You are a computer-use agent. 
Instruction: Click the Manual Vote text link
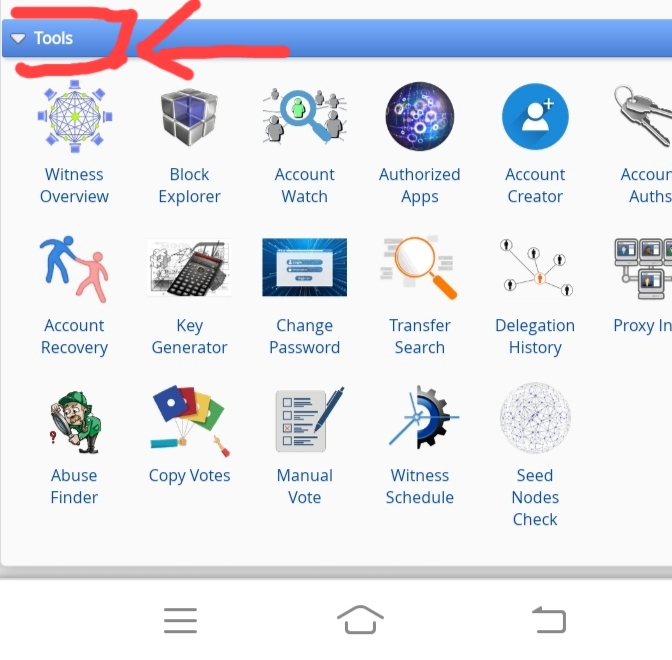point(304,486)
